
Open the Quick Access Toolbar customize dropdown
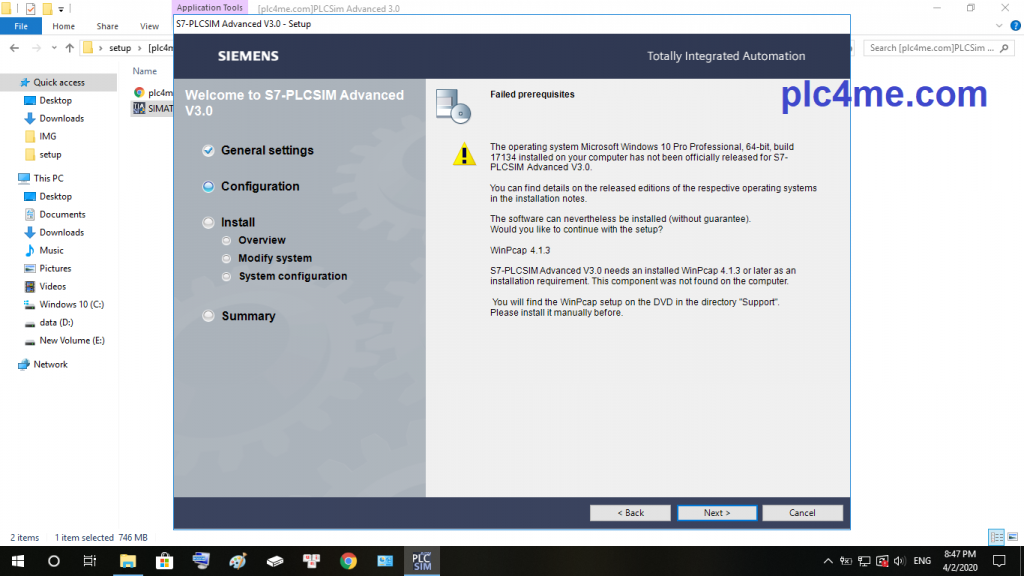[x=61, y=9]
